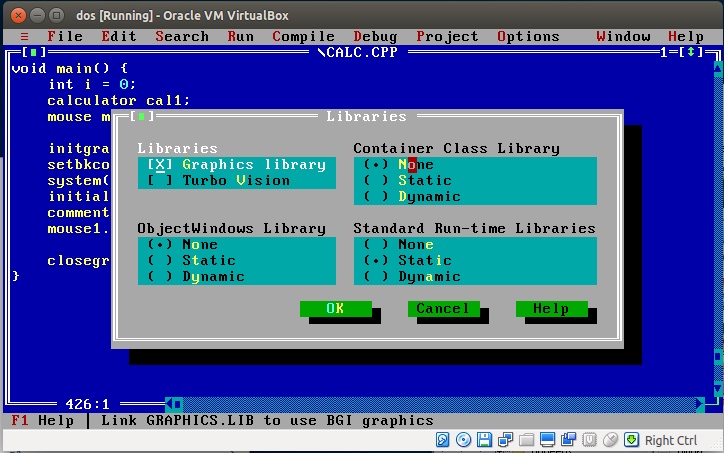Open the Window menu
Viewport: 724px width, 453px height.
[623, 36]
